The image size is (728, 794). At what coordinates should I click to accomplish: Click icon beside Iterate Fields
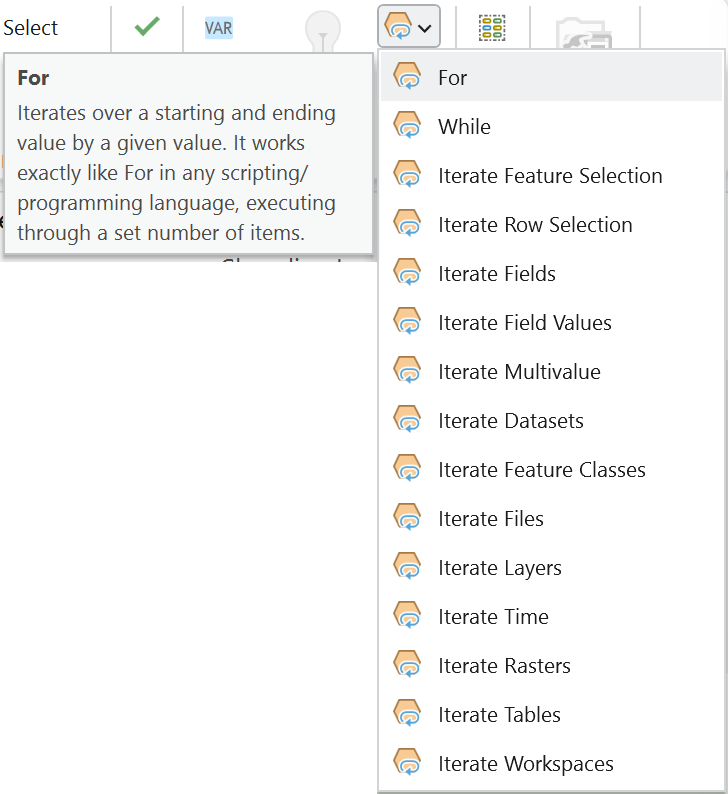tap(408, 272)
